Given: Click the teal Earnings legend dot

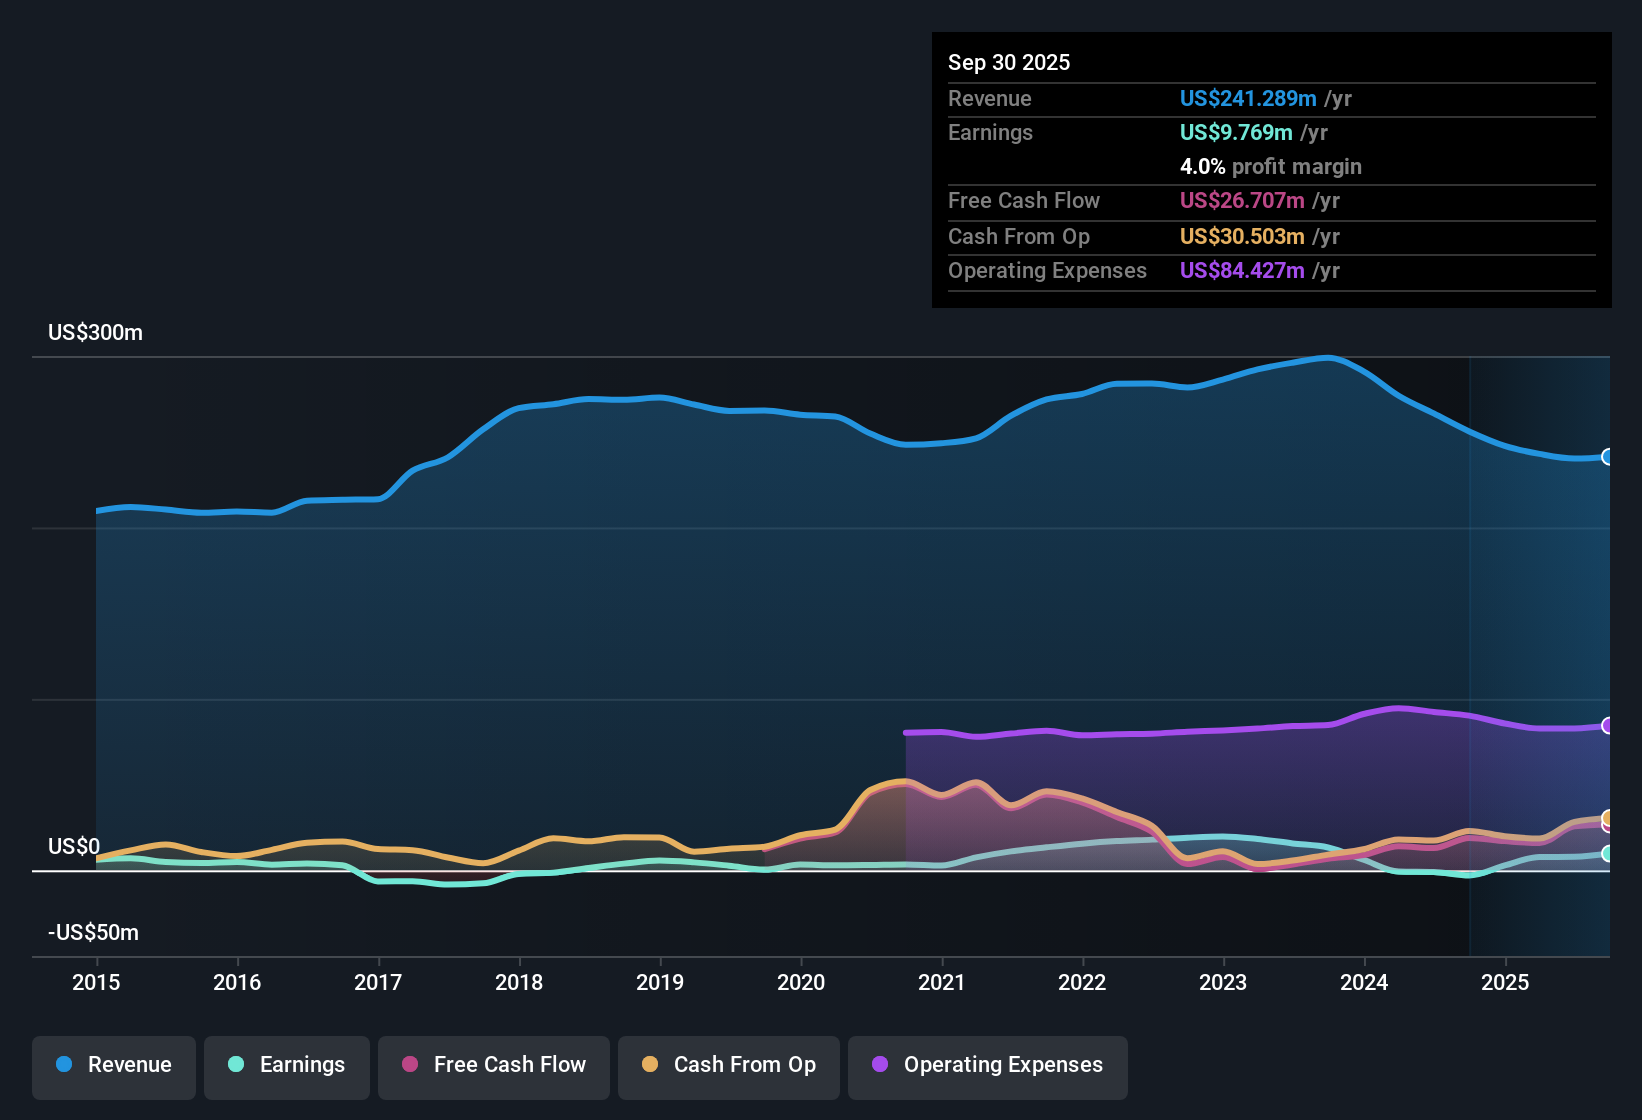Looking at the screenshot, I should coord(236,1064).
